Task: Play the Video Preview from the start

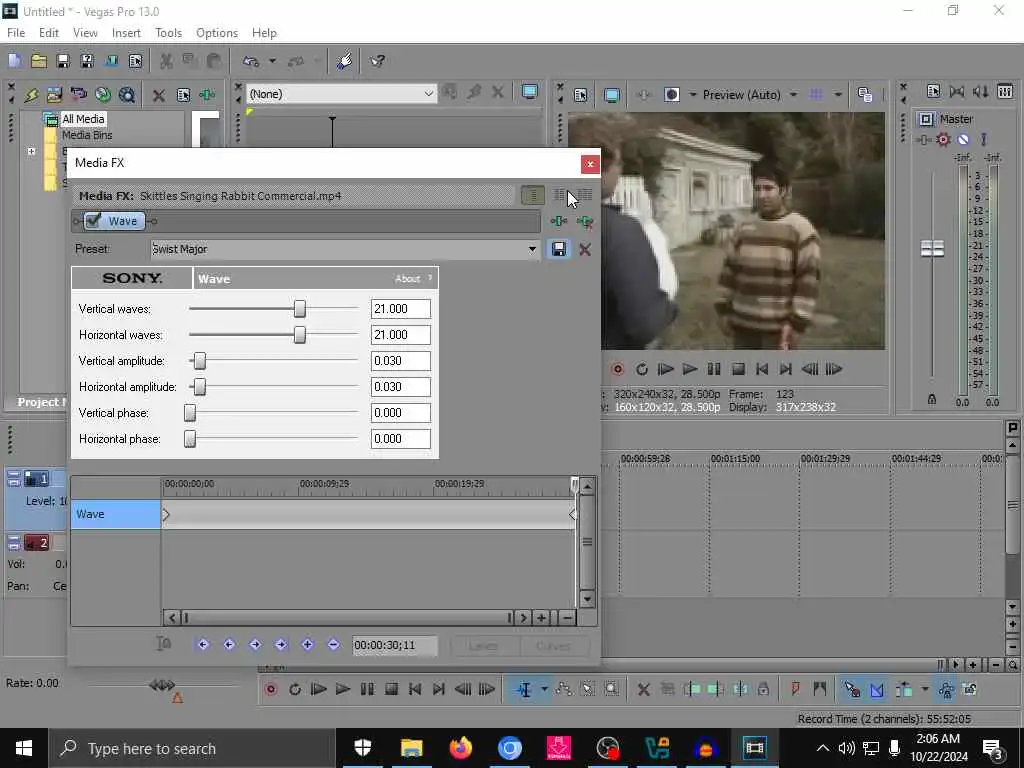Action: (665, 369)
